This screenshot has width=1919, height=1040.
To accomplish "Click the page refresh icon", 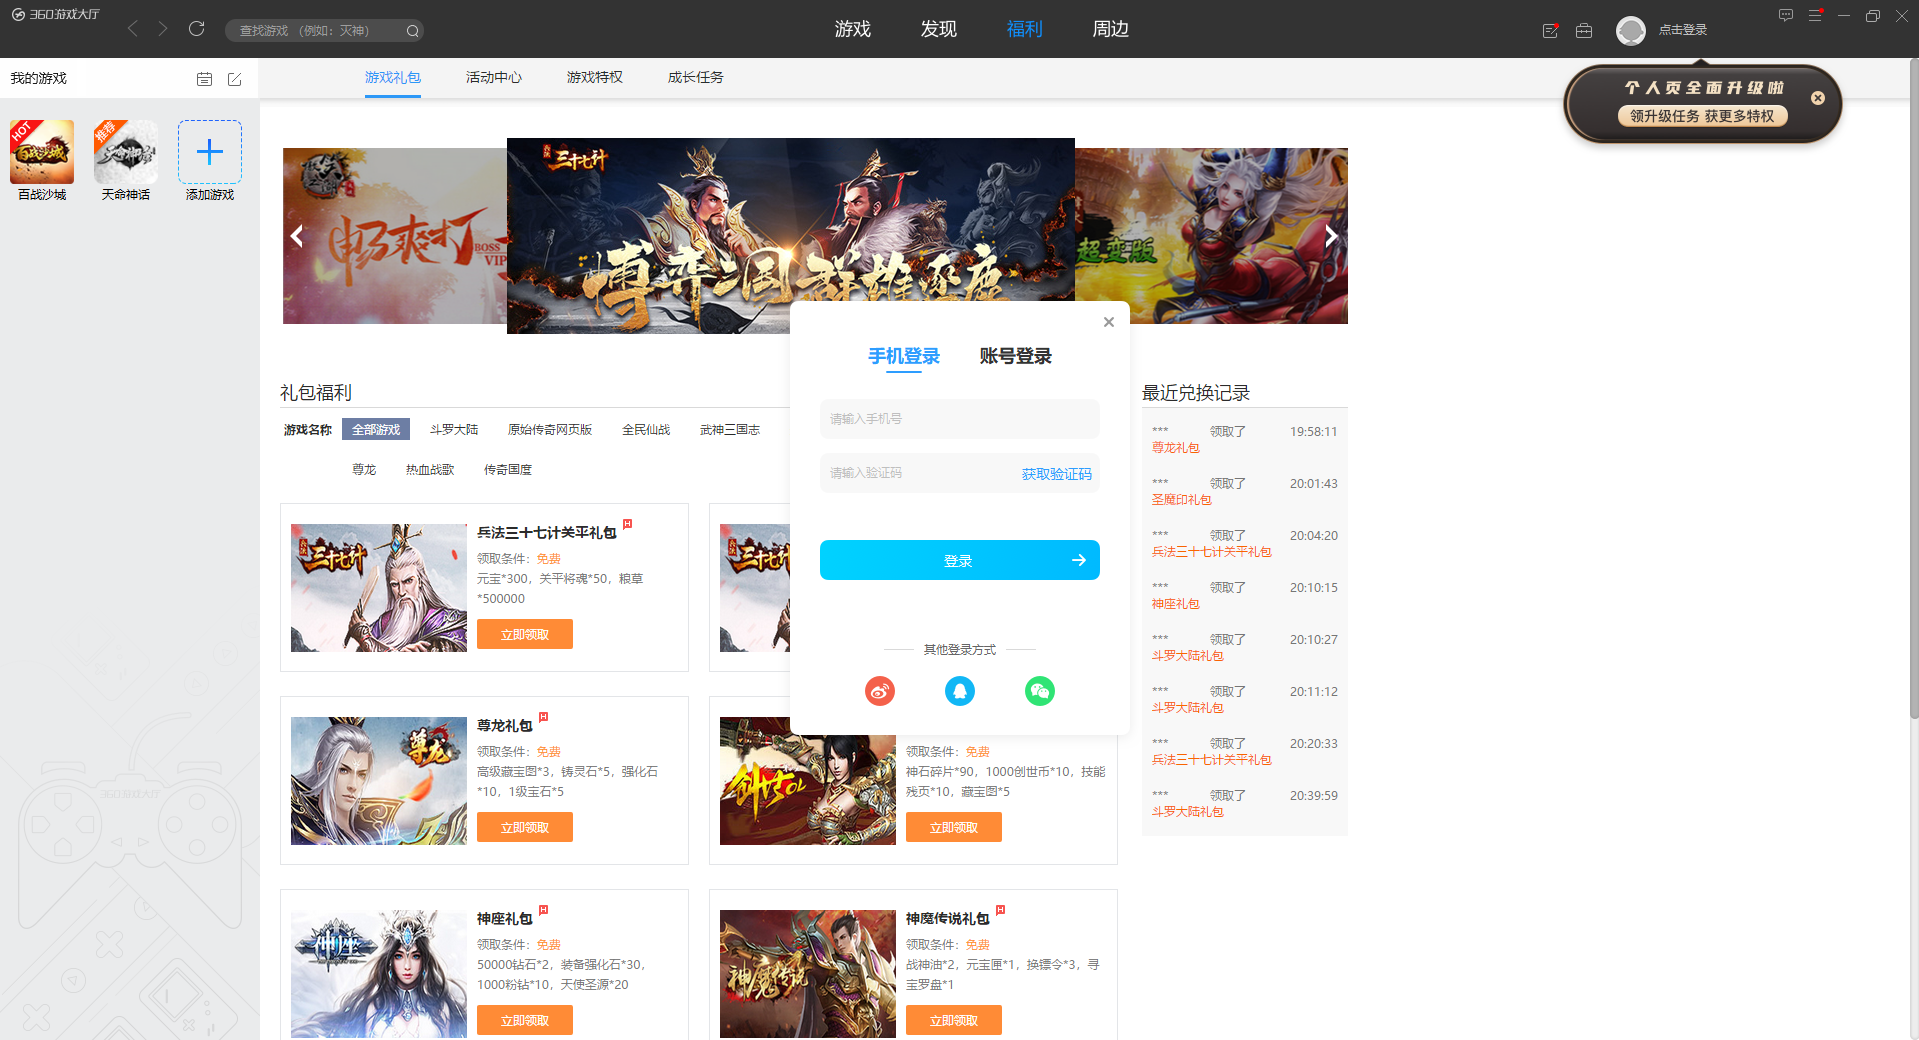I will click(196, 29).
